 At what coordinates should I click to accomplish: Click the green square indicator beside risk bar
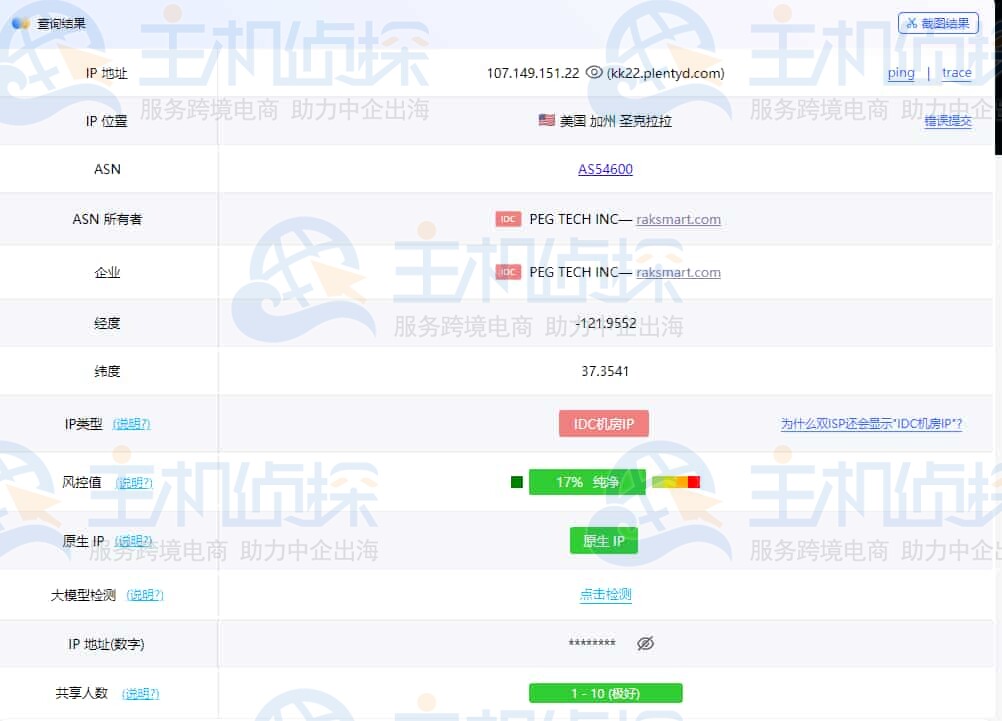516,481
